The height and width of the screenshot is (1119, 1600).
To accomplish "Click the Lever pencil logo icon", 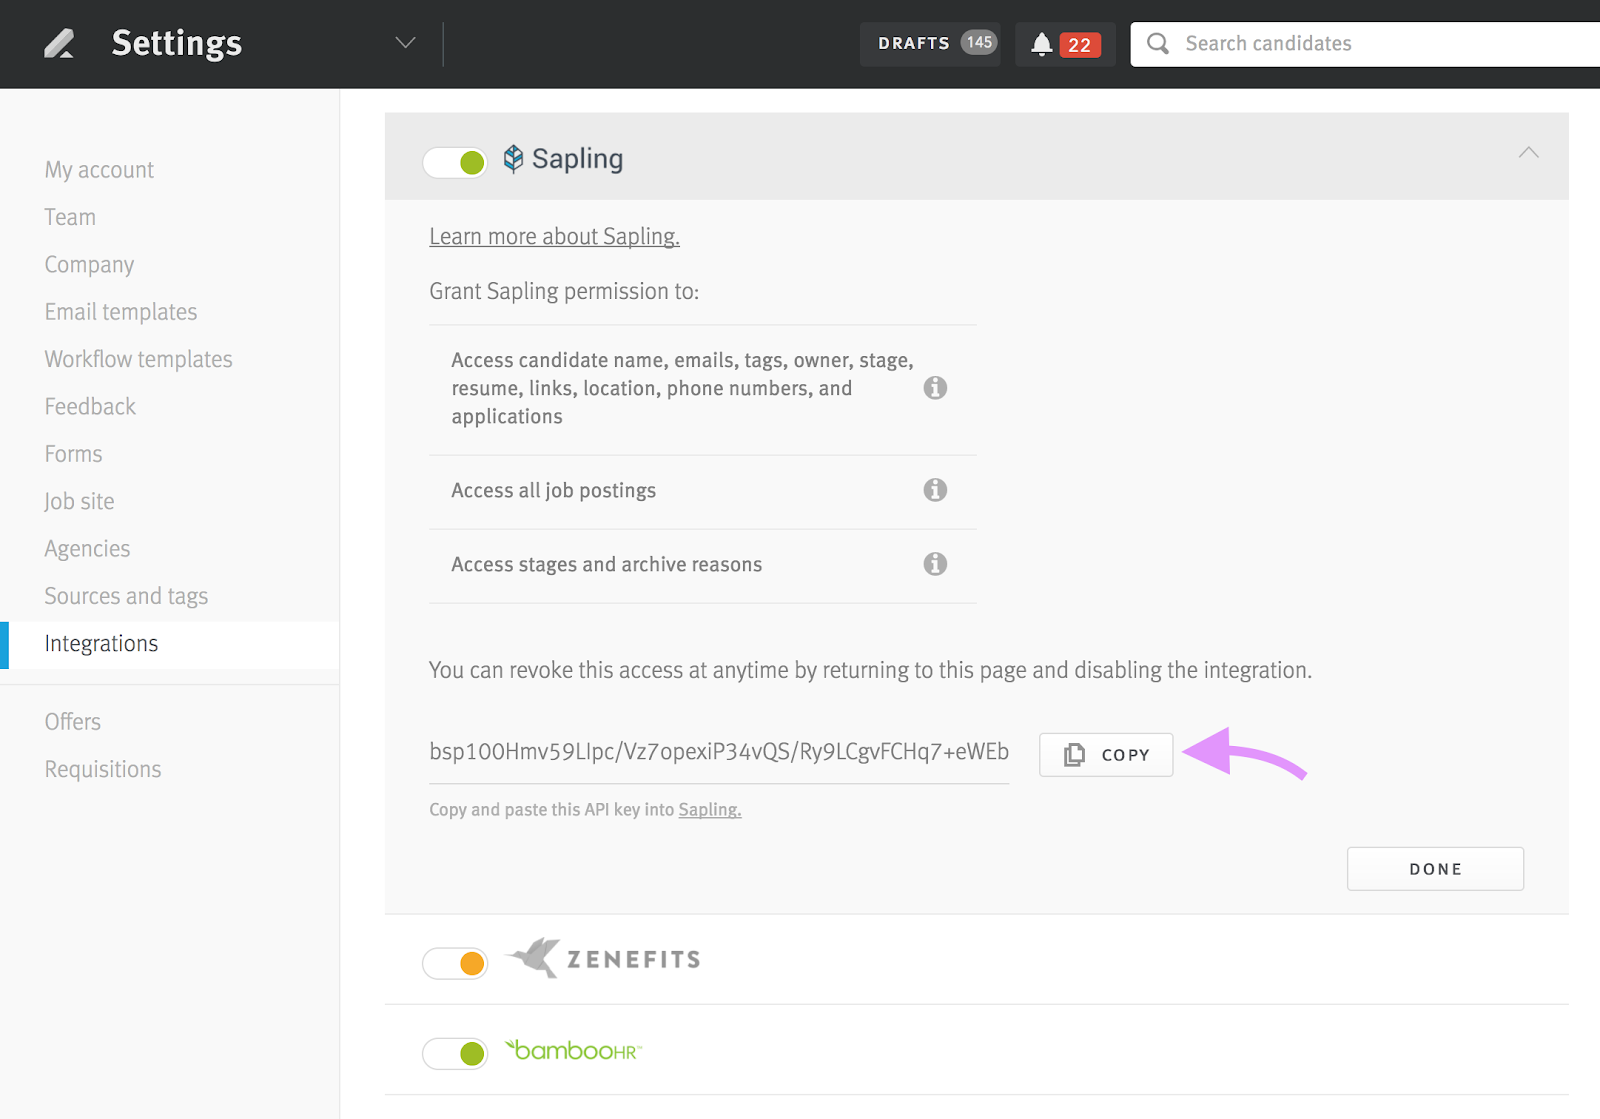I will (x=59, y=44).
